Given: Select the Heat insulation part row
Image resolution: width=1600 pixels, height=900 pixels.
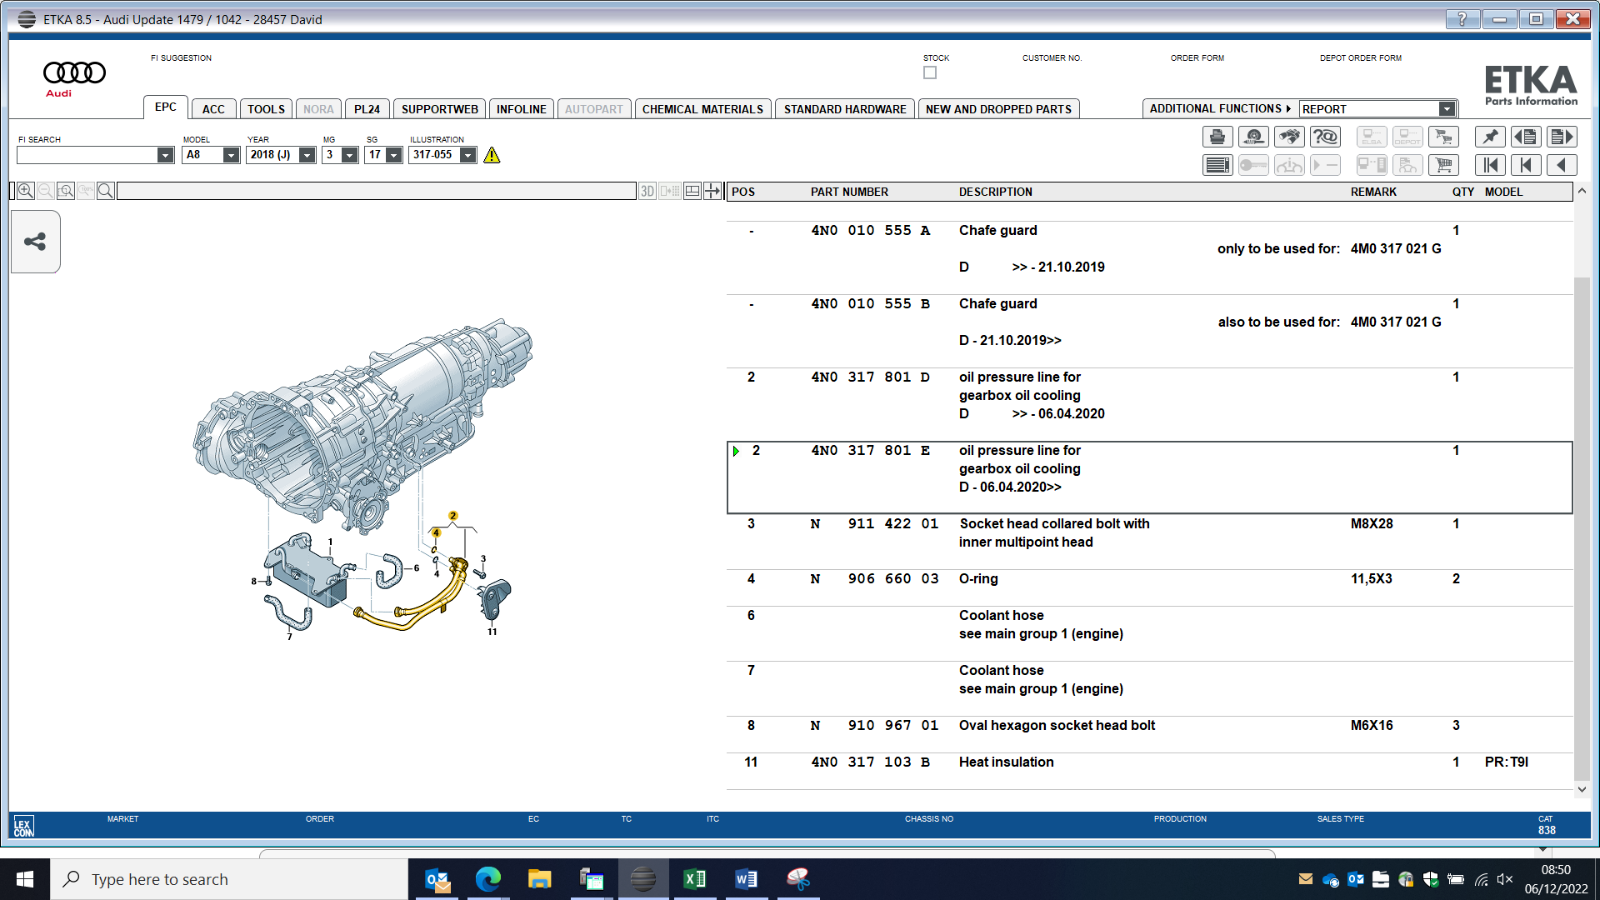Looking at the screenshot, I should [x=1150, y=762].
